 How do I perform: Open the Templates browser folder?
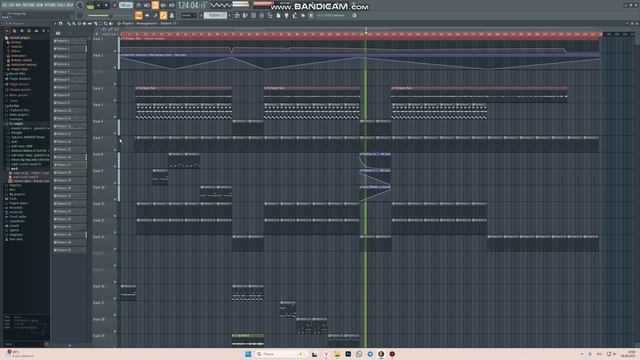pyautogui.click(x=16, y=235)
